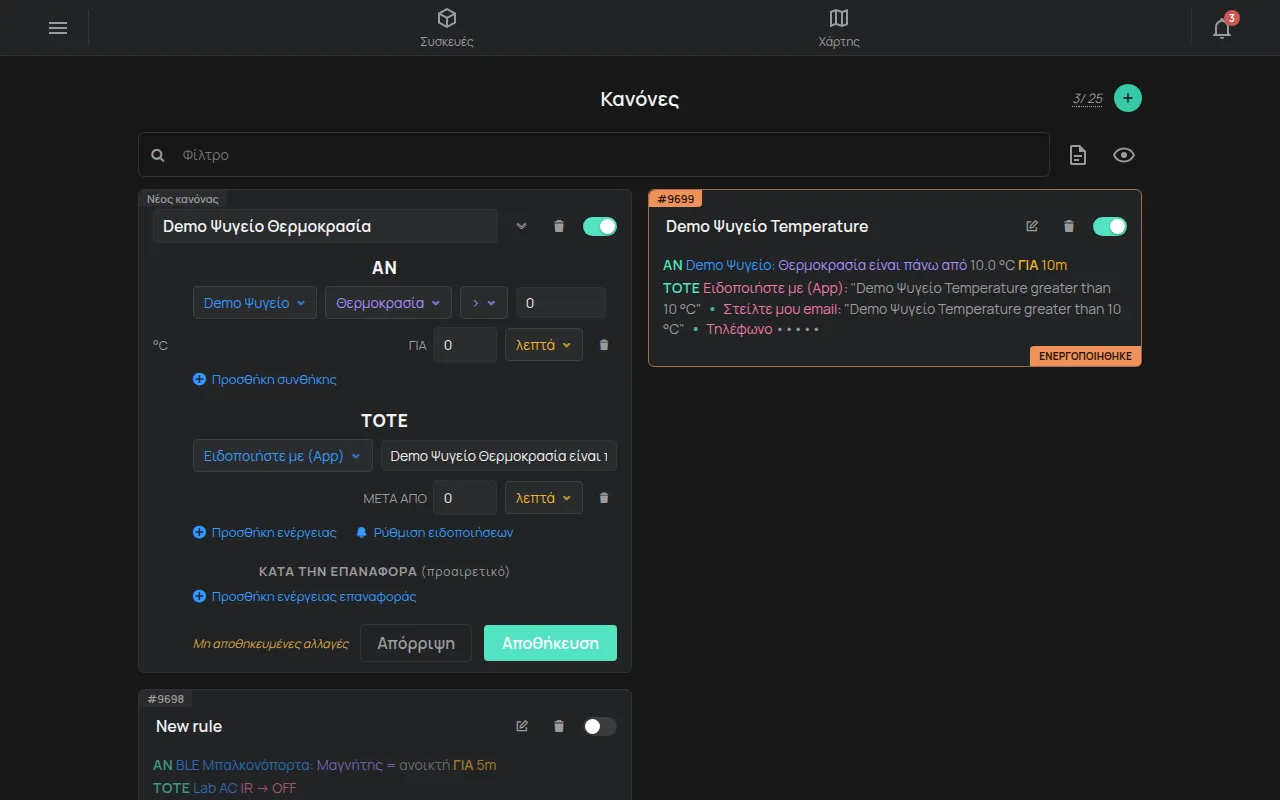This screenshot has width=1280, height=800.
Task: Open the Demo Ψυγείο device dropdown
Action: point(255,303)
